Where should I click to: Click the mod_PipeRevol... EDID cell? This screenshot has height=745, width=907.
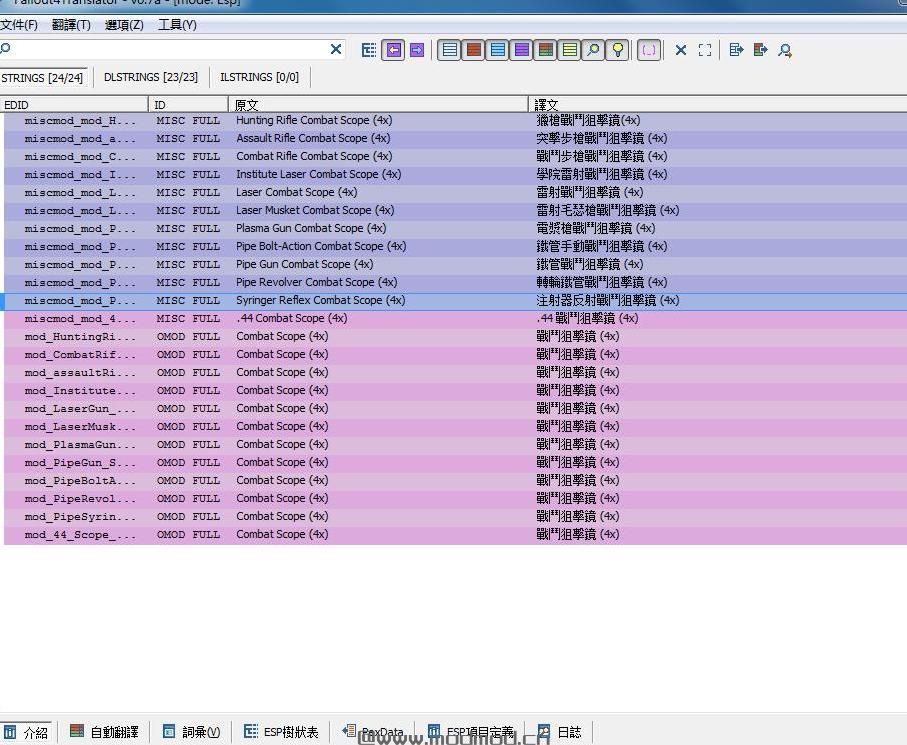click(x=80, y=499)
